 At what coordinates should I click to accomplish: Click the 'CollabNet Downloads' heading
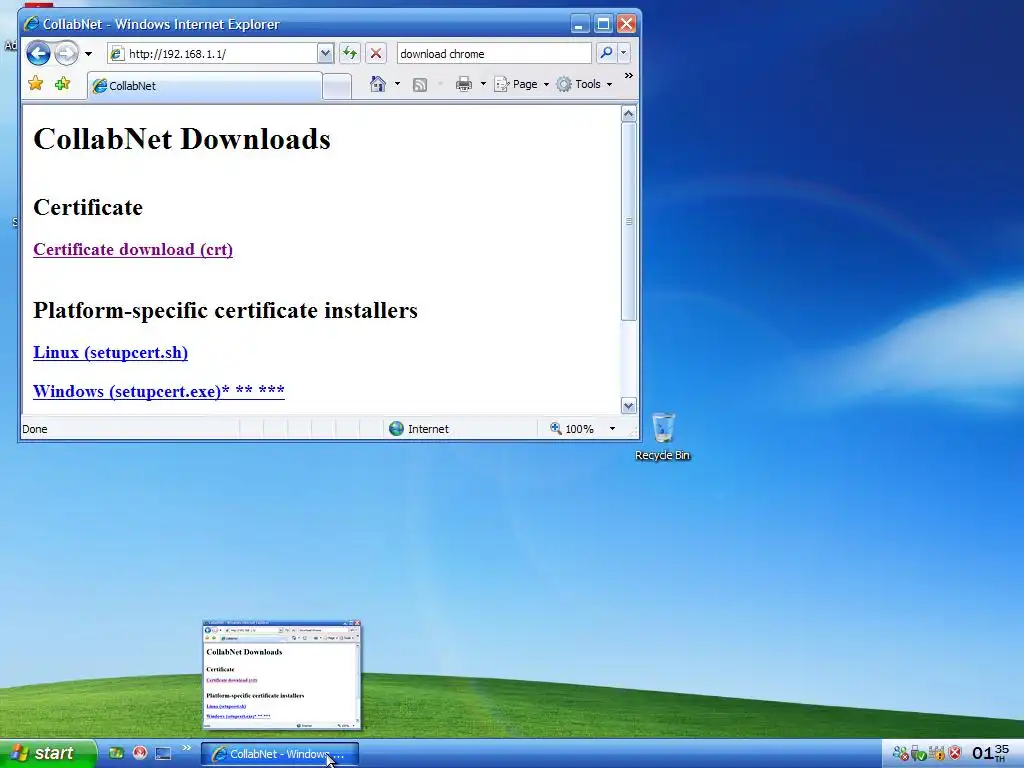[x=182, y=139]
